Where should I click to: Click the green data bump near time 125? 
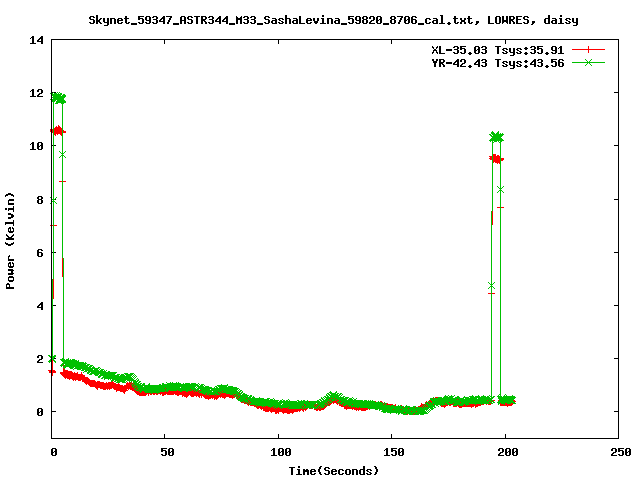(334, 397)
